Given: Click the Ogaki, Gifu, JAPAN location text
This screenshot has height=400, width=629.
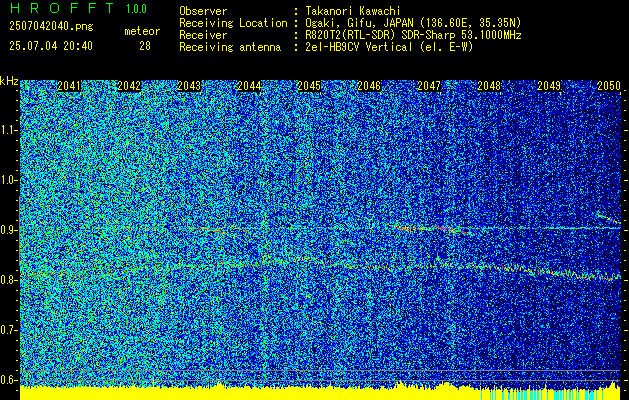Looking at the screenshot, I should coord(413,23).
